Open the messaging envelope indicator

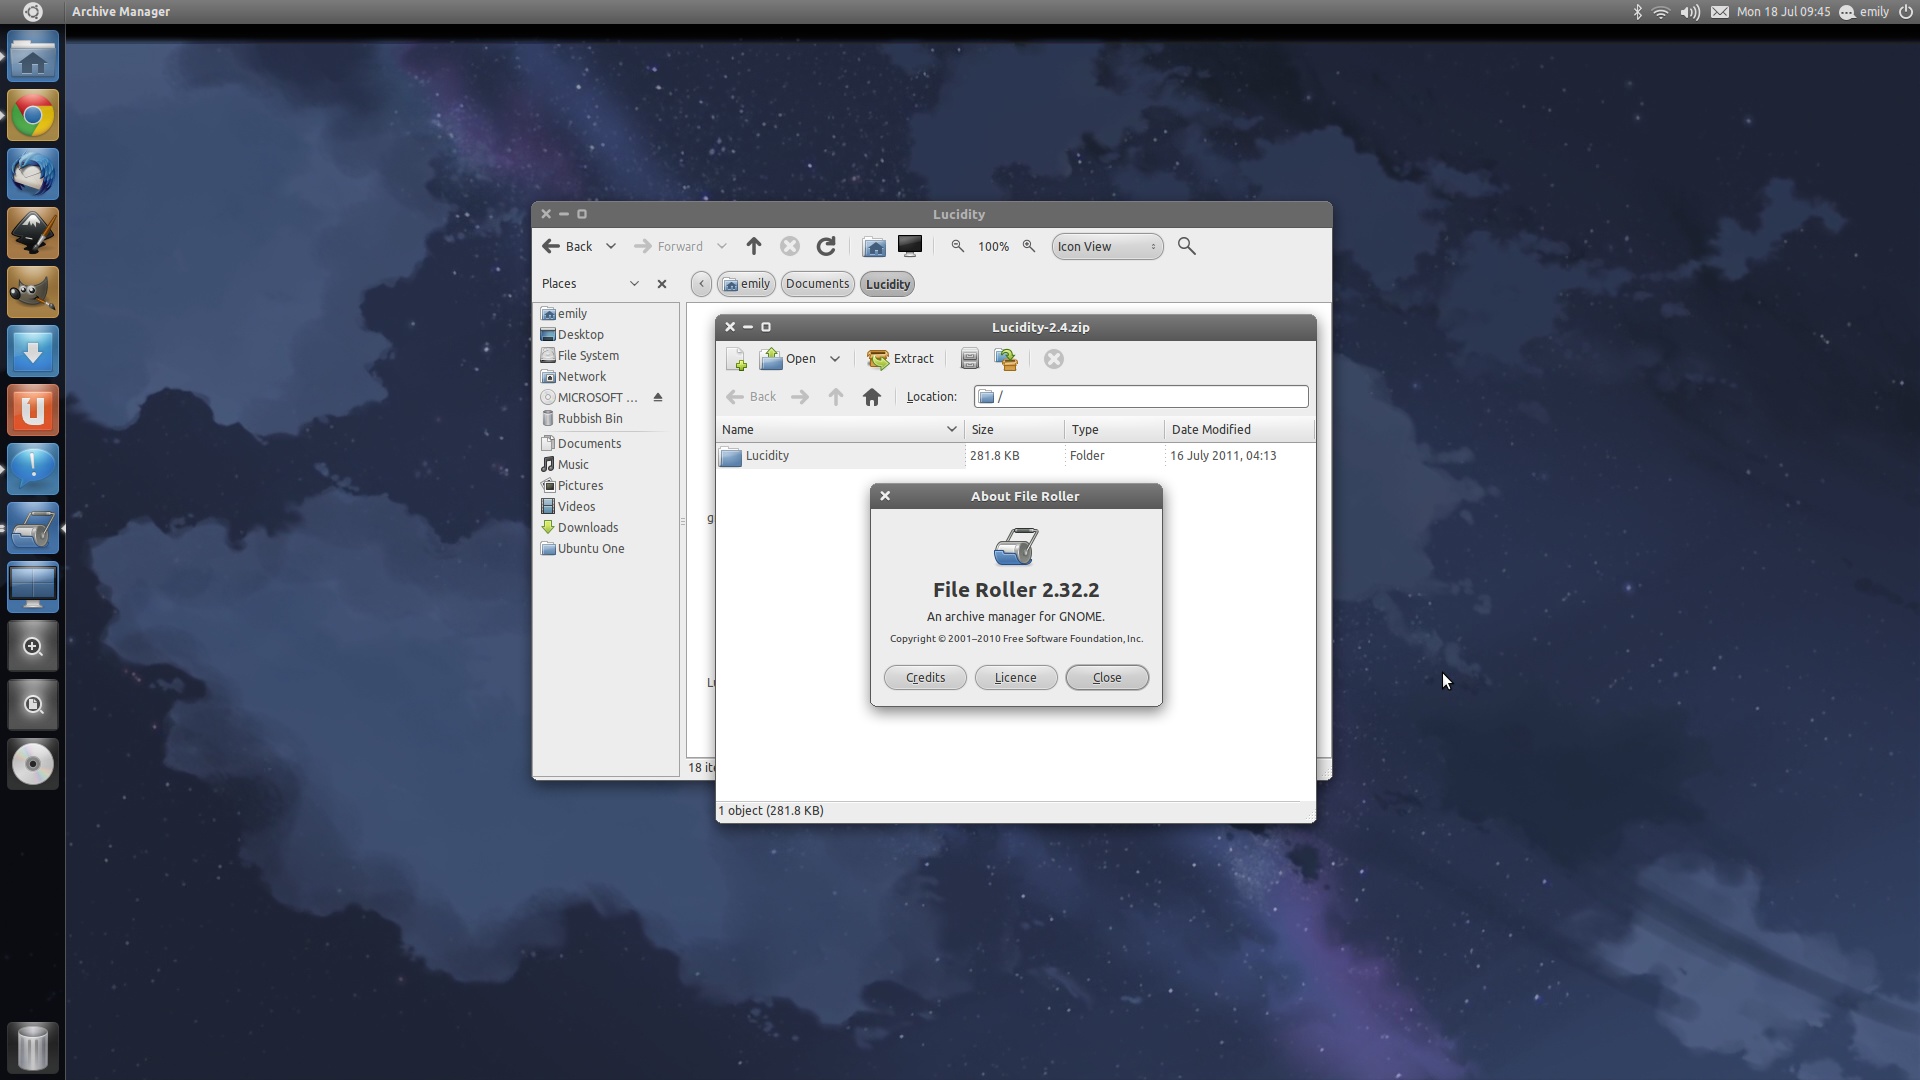pos(1720,12)
